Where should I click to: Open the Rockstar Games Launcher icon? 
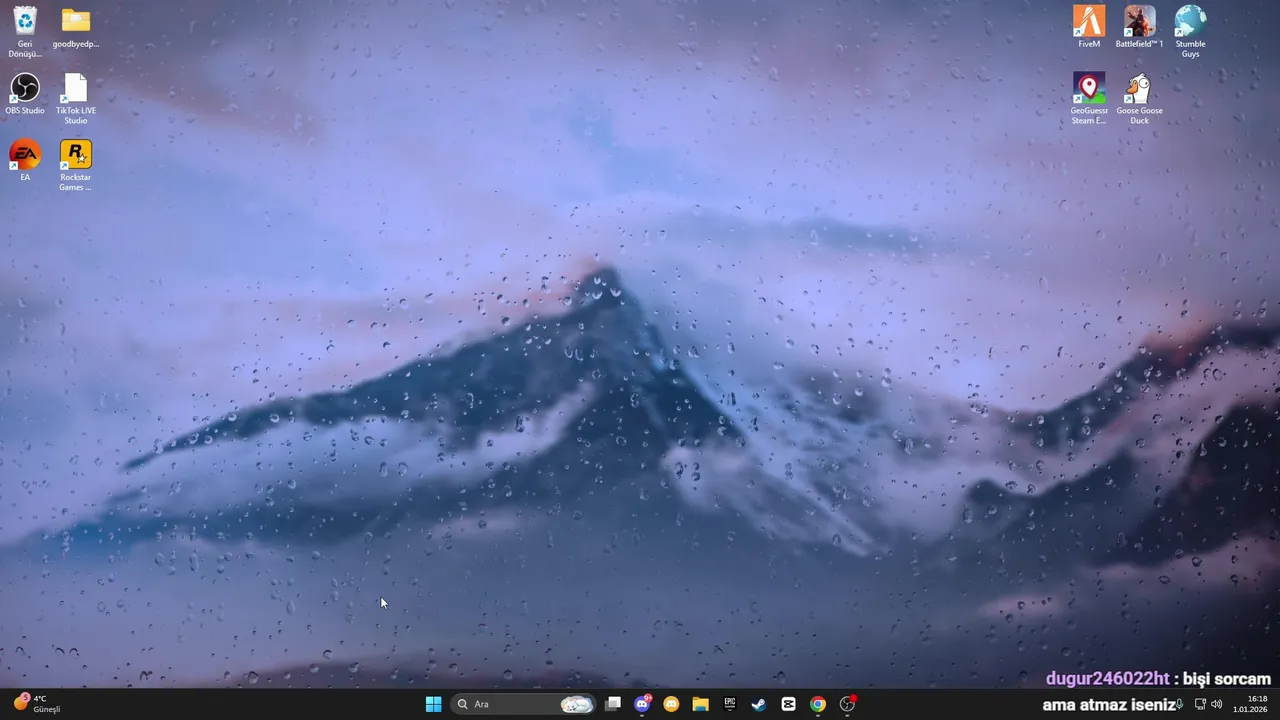76,165
